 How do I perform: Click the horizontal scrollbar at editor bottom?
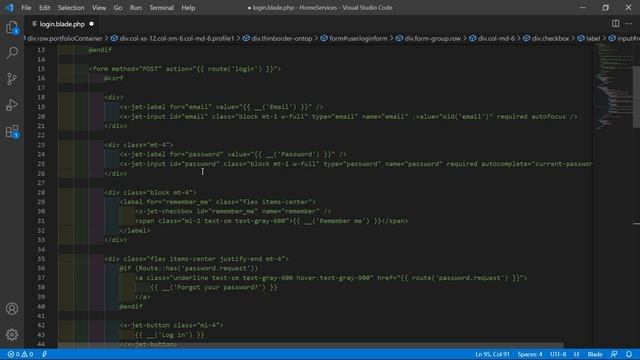click(310, 345)
